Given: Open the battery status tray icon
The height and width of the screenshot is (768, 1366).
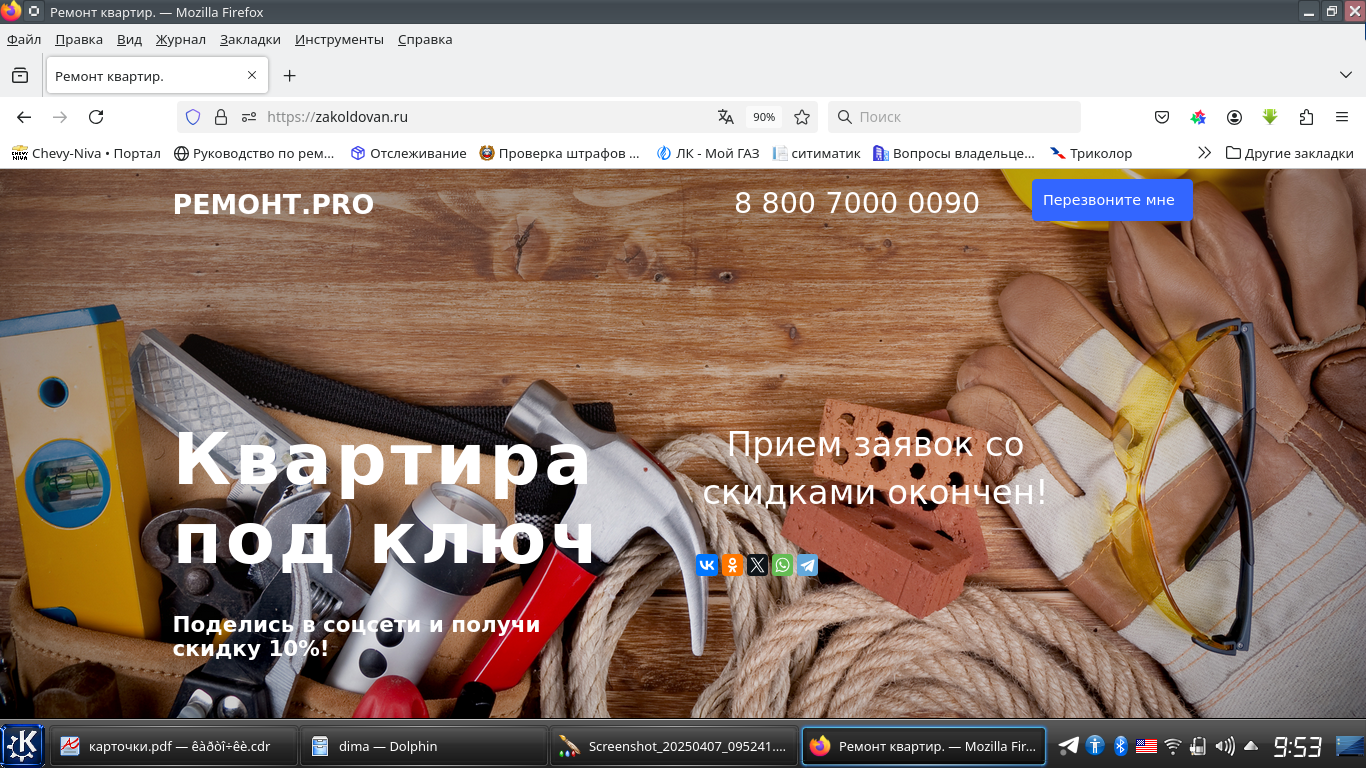Looking at the screenshot, I should [1199, 746].
